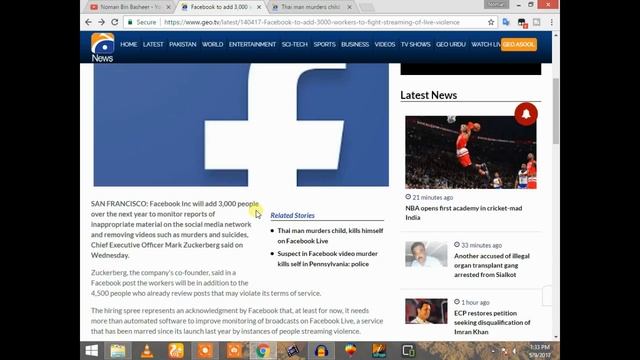Open the HOME menu item

click(x=129, y=44)
